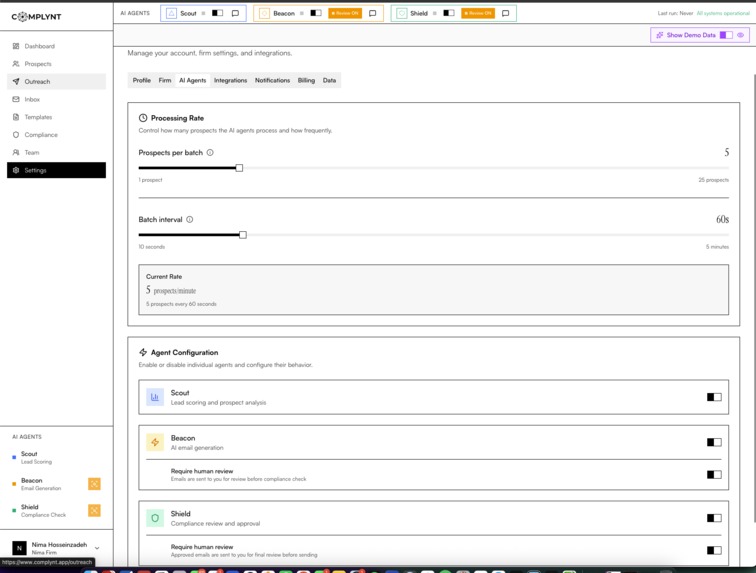Select Settings in the sidebar
Viewport: 756px width, 573px height.
coord(56,170)
